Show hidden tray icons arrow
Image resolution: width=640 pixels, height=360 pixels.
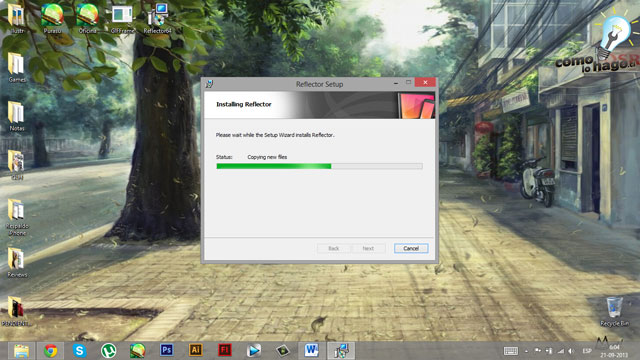(x=527, y=351)
